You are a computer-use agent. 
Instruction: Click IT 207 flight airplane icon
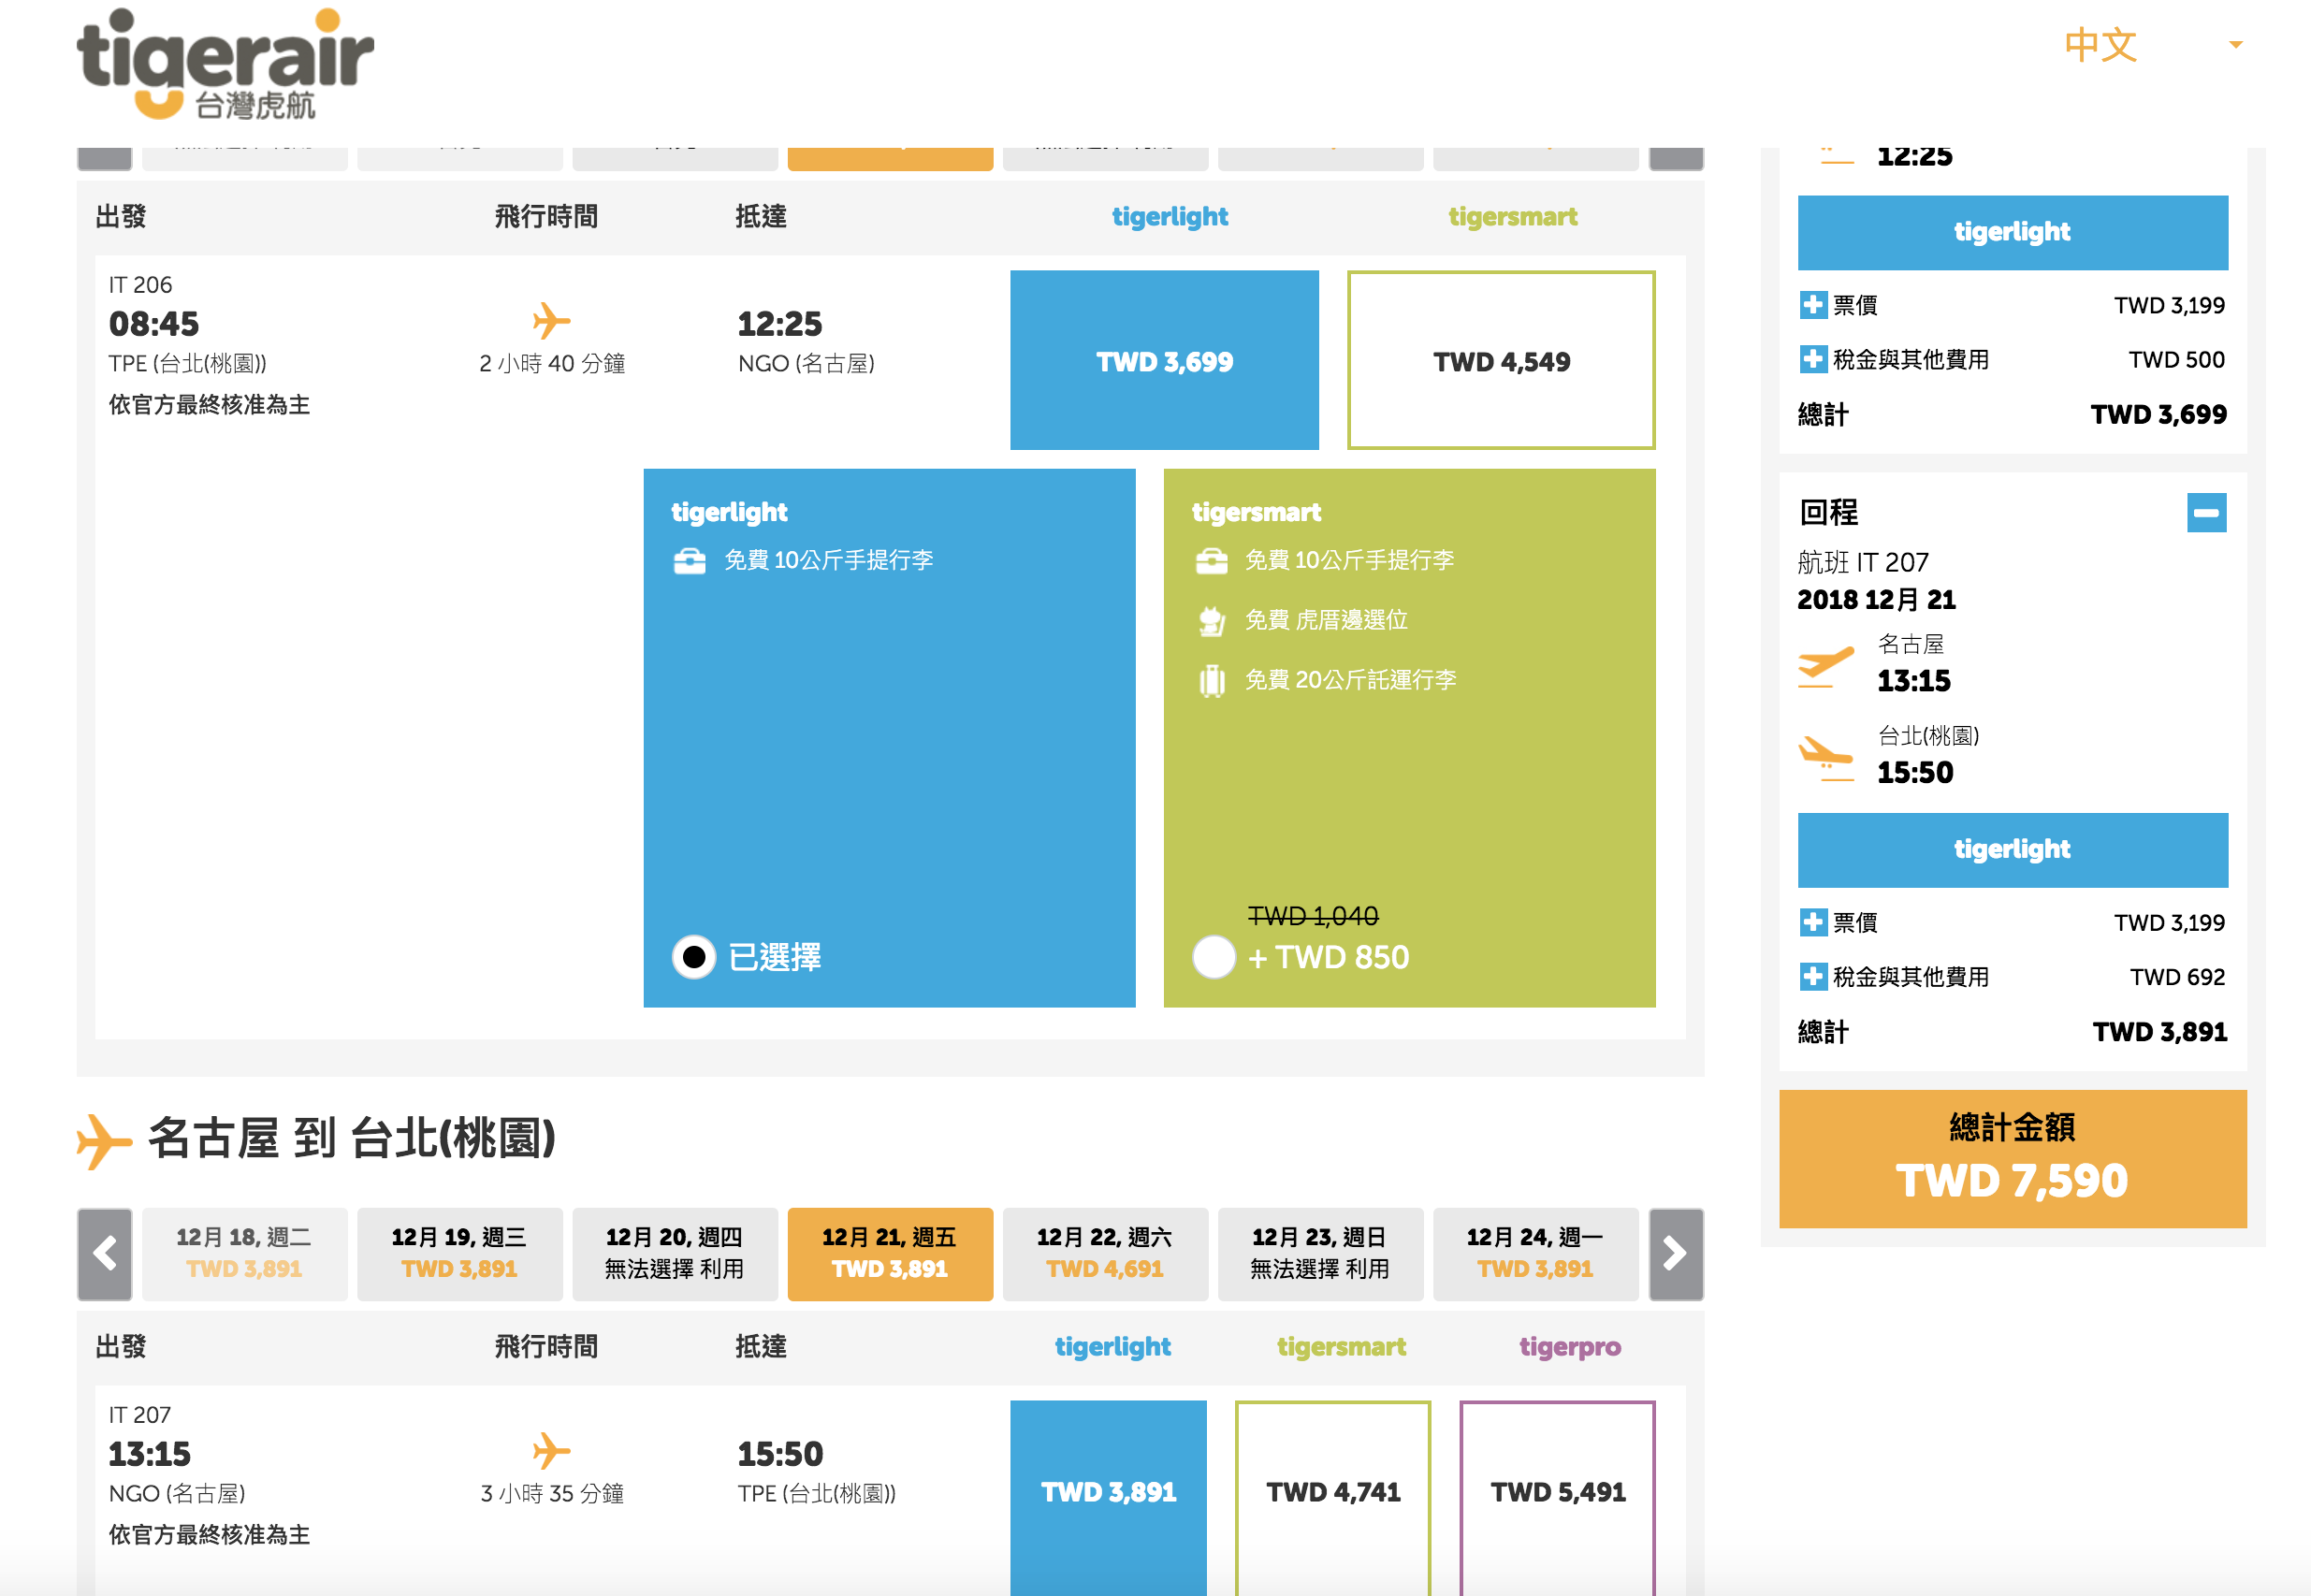tap(551, 1451)
